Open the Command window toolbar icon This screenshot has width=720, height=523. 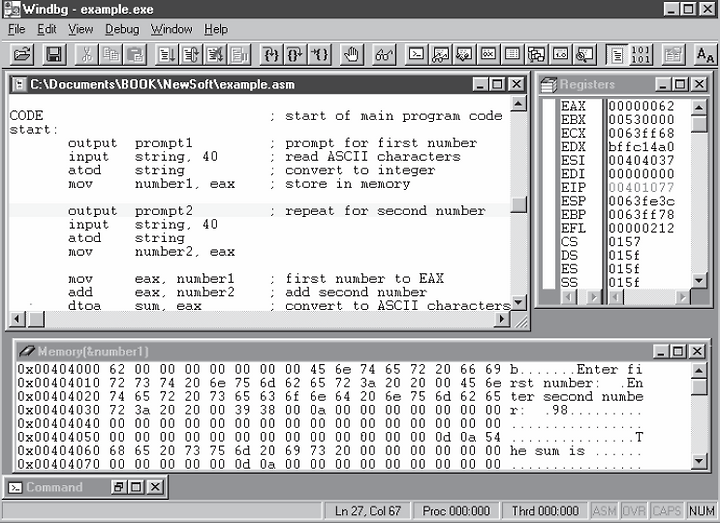click(x=416, y=55)
